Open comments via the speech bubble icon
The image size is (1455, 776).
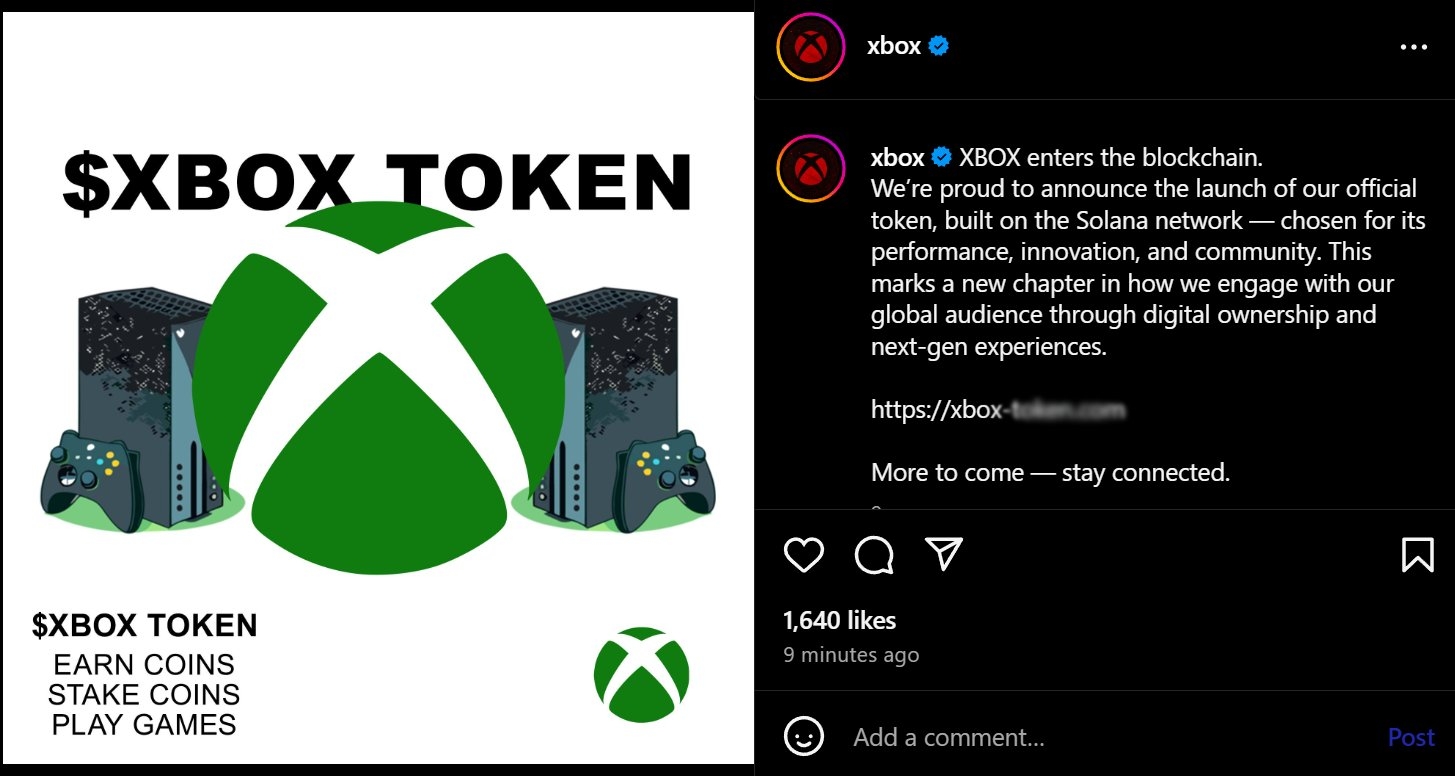(x=872, y=554)
